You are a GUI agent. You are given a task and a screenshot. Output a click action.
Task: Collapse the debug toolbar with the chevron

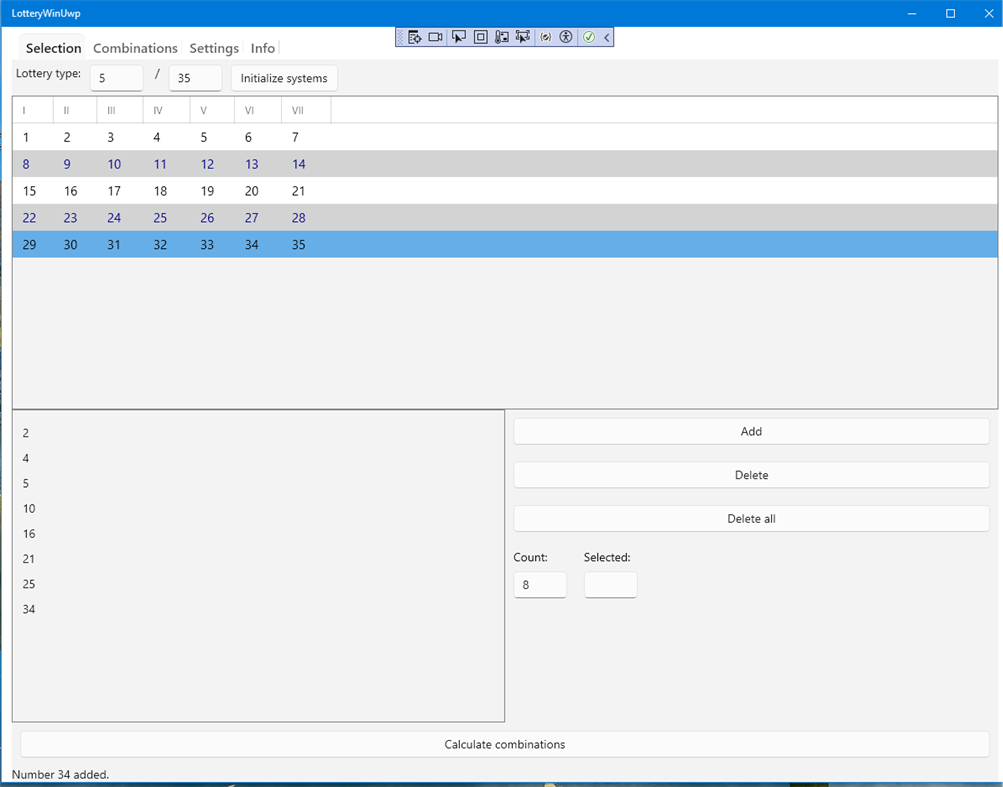[607, 37]
